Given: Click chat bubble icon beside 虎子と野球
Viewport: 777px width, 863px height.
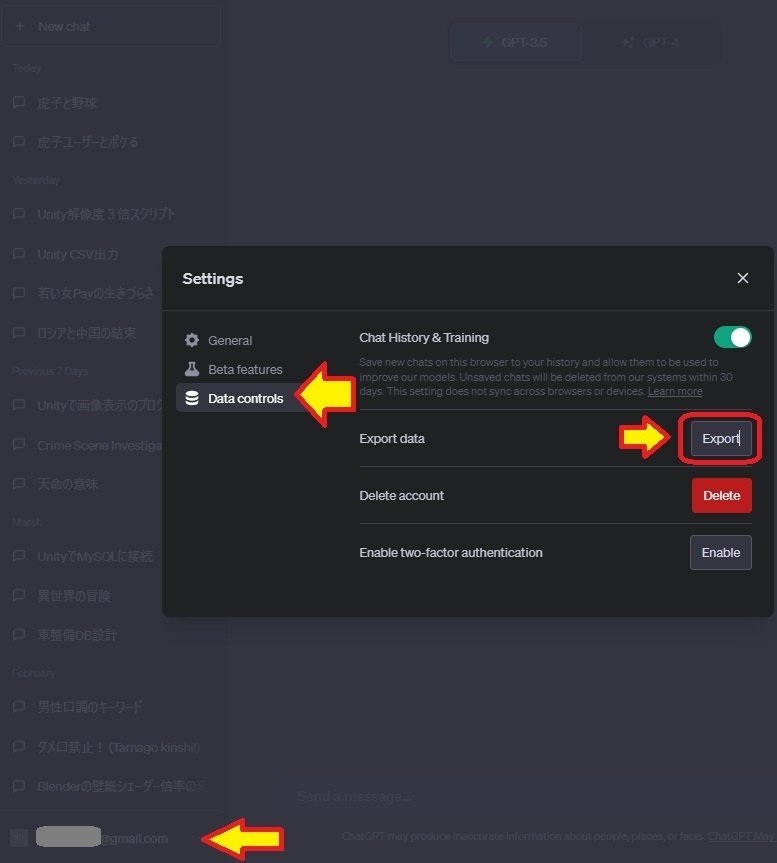Looking at the screenshot, I should [19, 102].
